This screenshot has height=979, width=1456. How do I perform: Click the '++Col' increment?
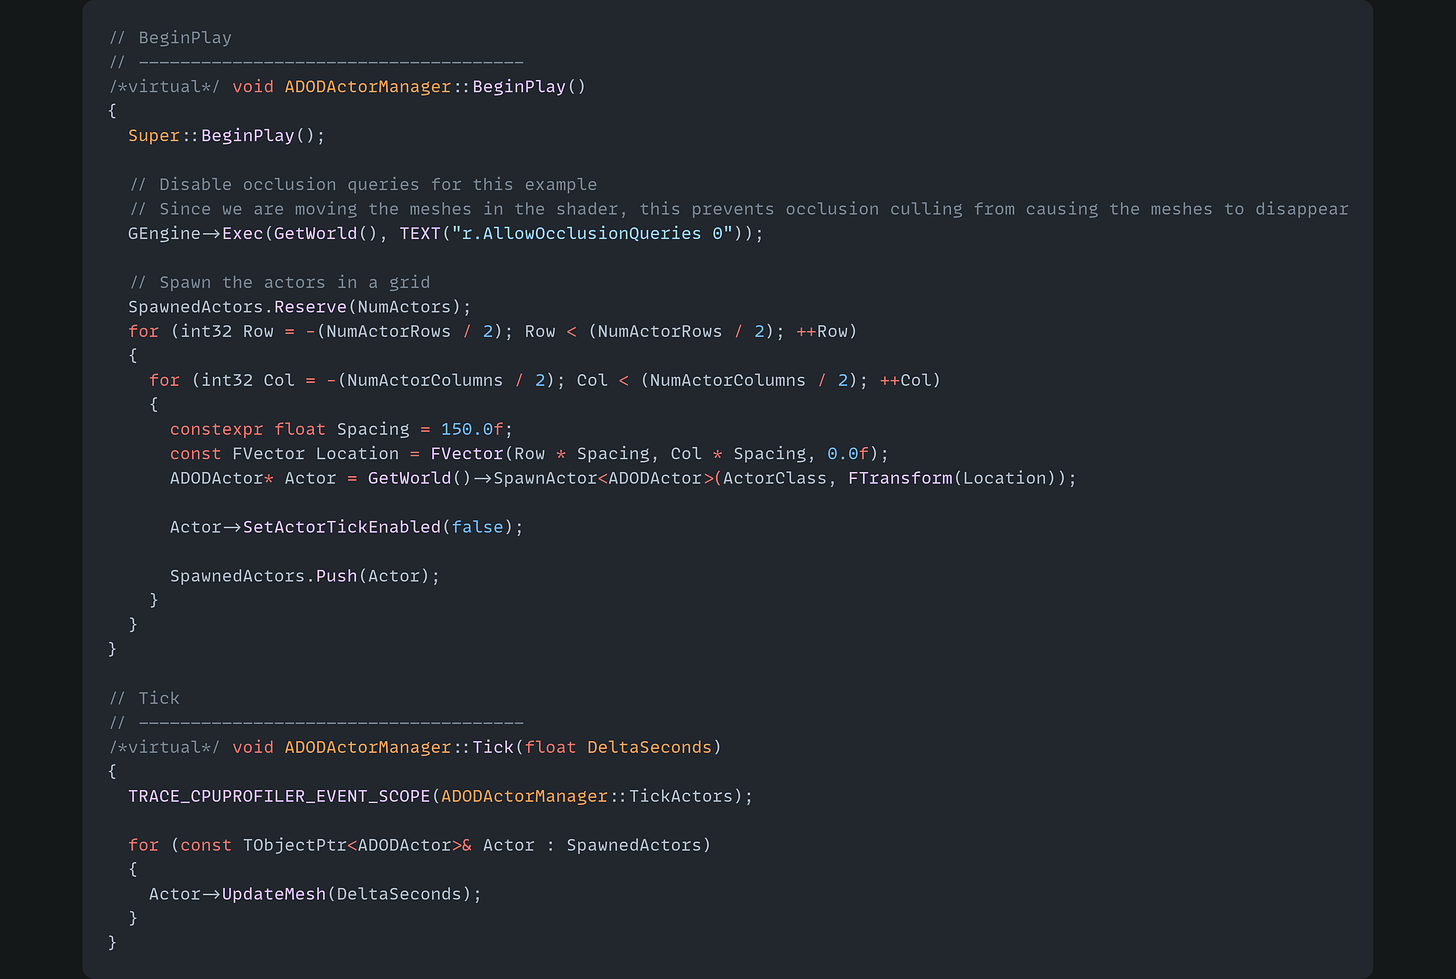point(905,380)
